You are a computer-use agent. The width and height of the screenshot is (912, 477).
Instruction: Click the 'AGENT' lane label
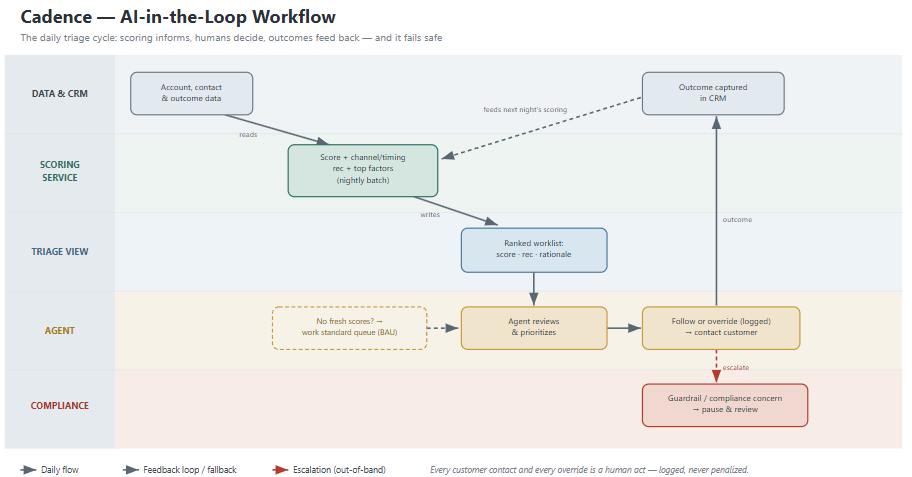click(60, 330)
